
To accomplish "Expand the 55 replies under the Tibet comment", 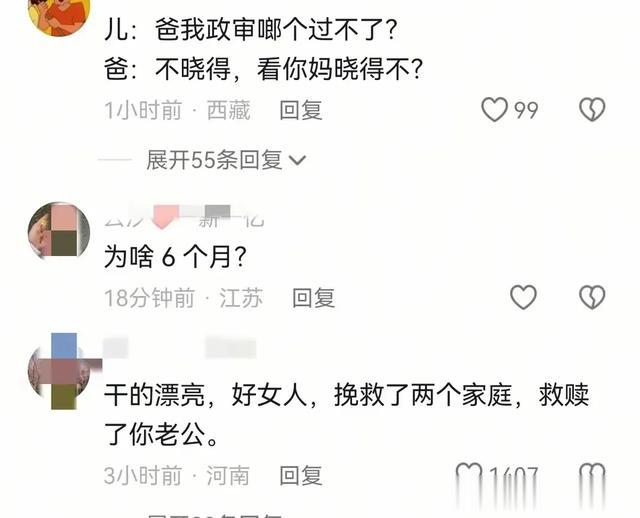I will 225,160.
